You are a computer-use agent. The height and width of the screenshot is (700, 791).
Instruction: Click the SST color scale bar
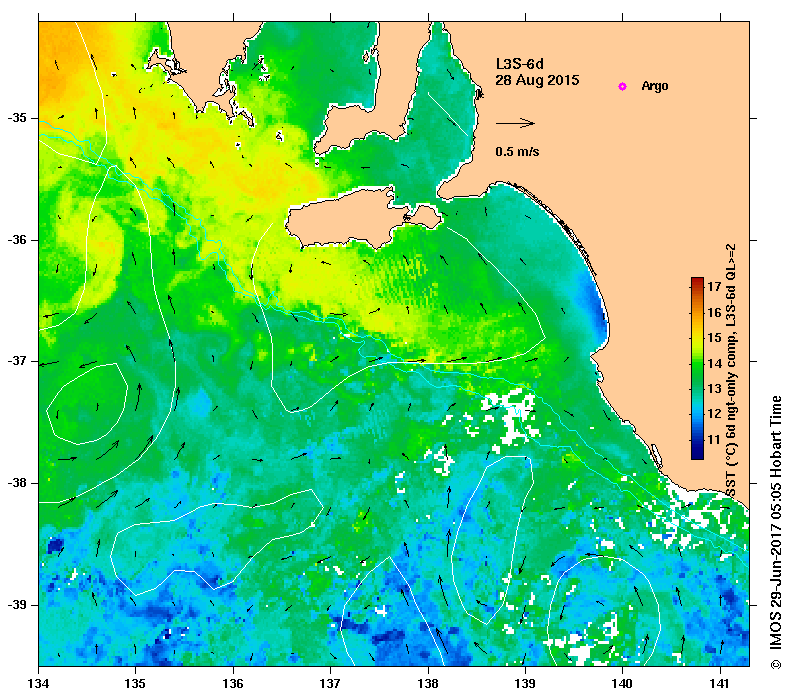coord(697,368)
